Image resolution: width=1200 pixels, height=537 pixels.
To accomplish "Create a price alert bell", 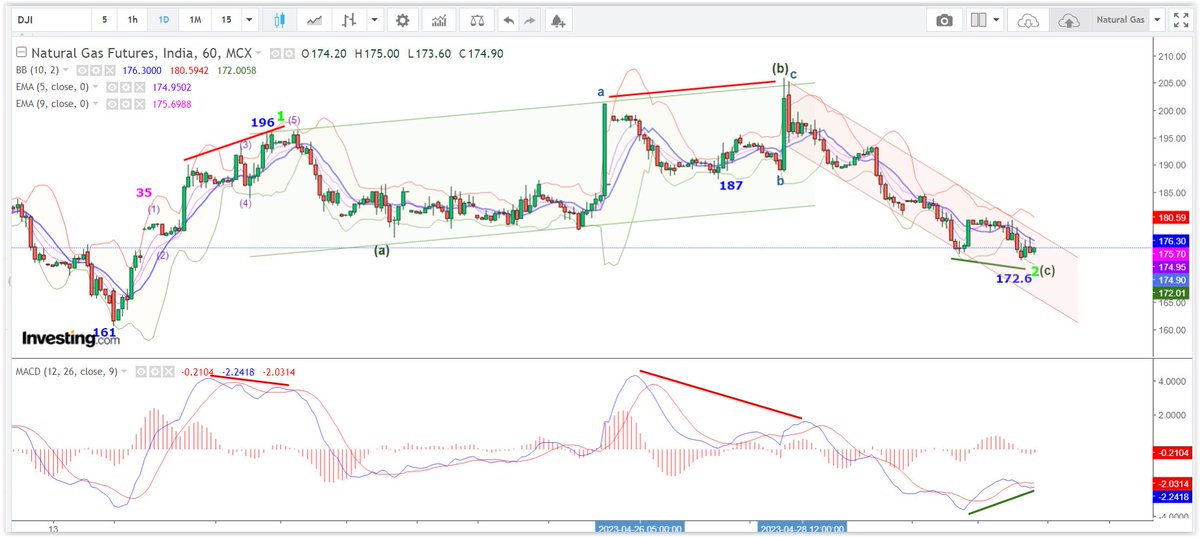I will click(x=557, y=20).
